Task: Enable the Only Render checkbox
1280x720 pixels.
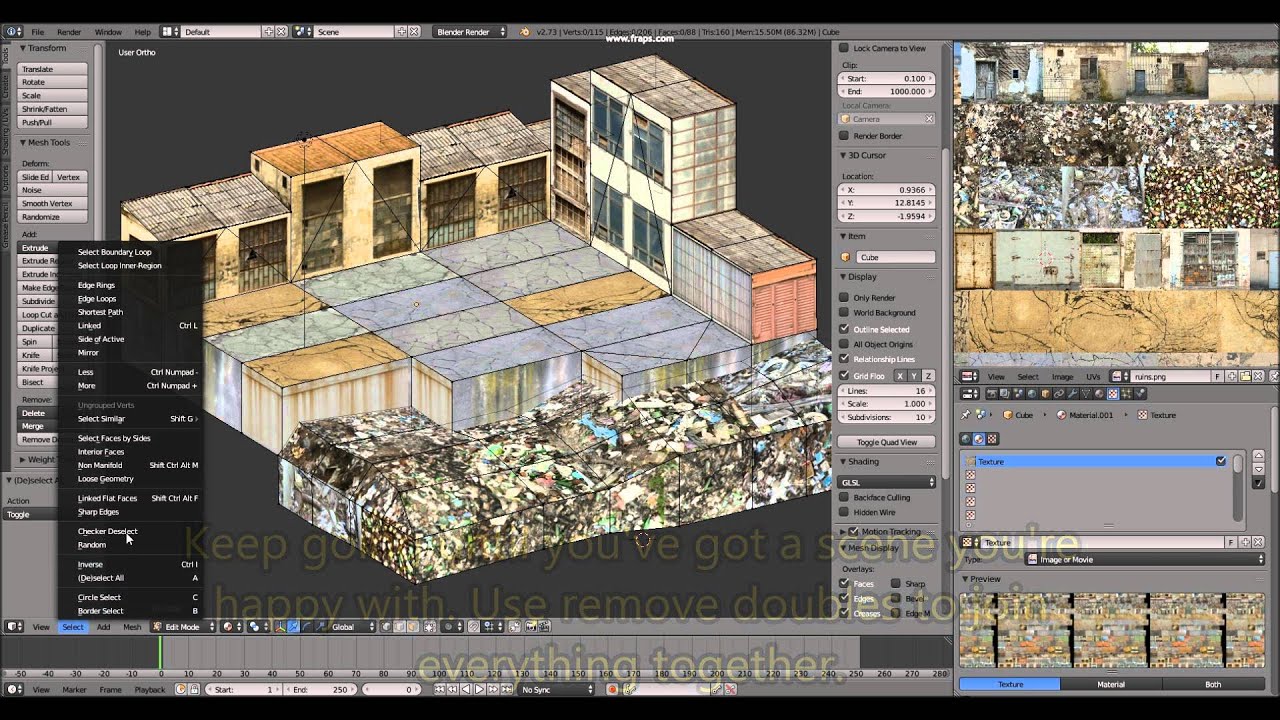Action: point(844,298)
